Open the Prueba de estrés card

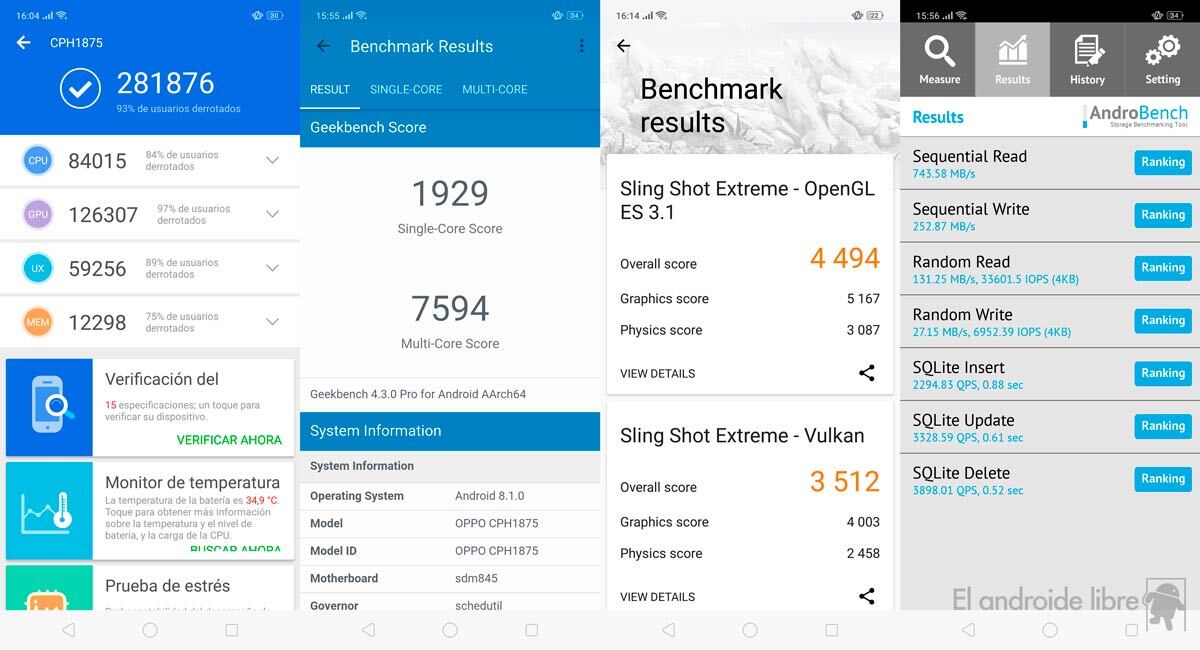pos(150,588)
